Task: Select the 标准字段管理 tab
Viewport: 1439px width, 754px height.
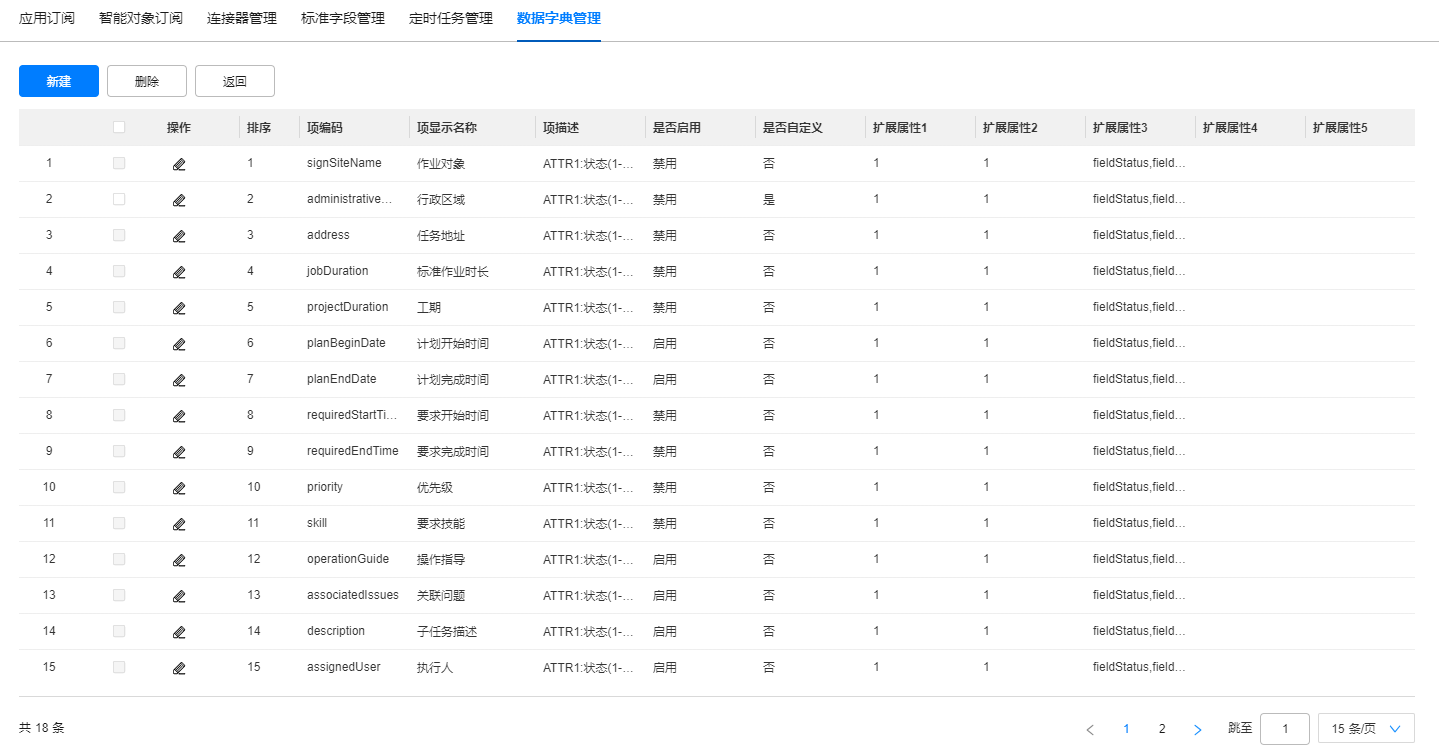Action: 343,18
